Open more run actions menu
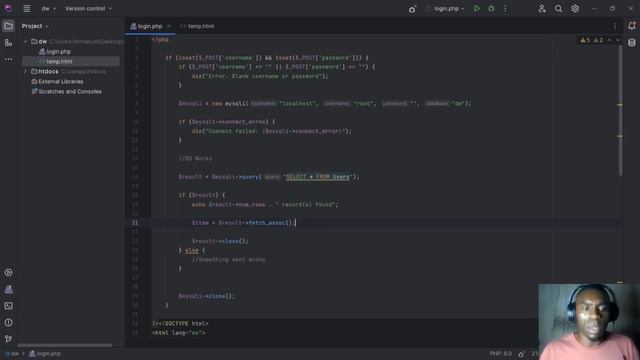 505,9
